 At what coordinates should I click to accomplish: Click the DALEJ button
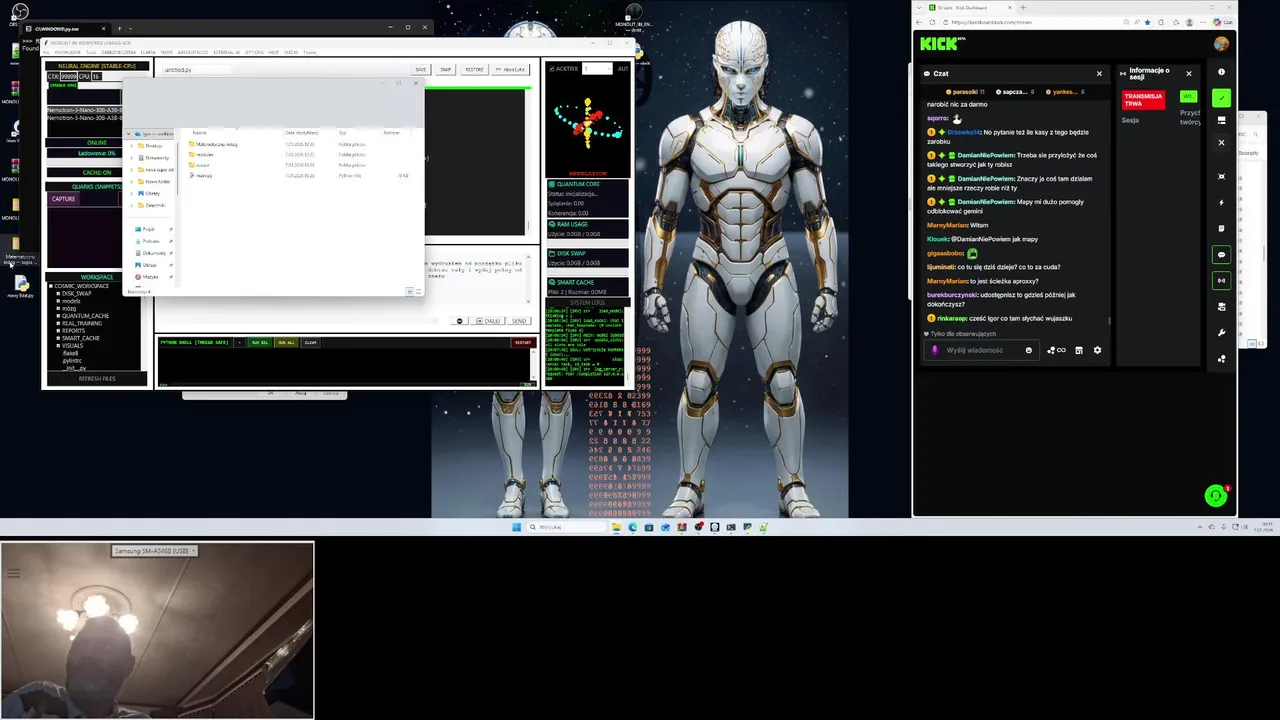tap(488, 321)
